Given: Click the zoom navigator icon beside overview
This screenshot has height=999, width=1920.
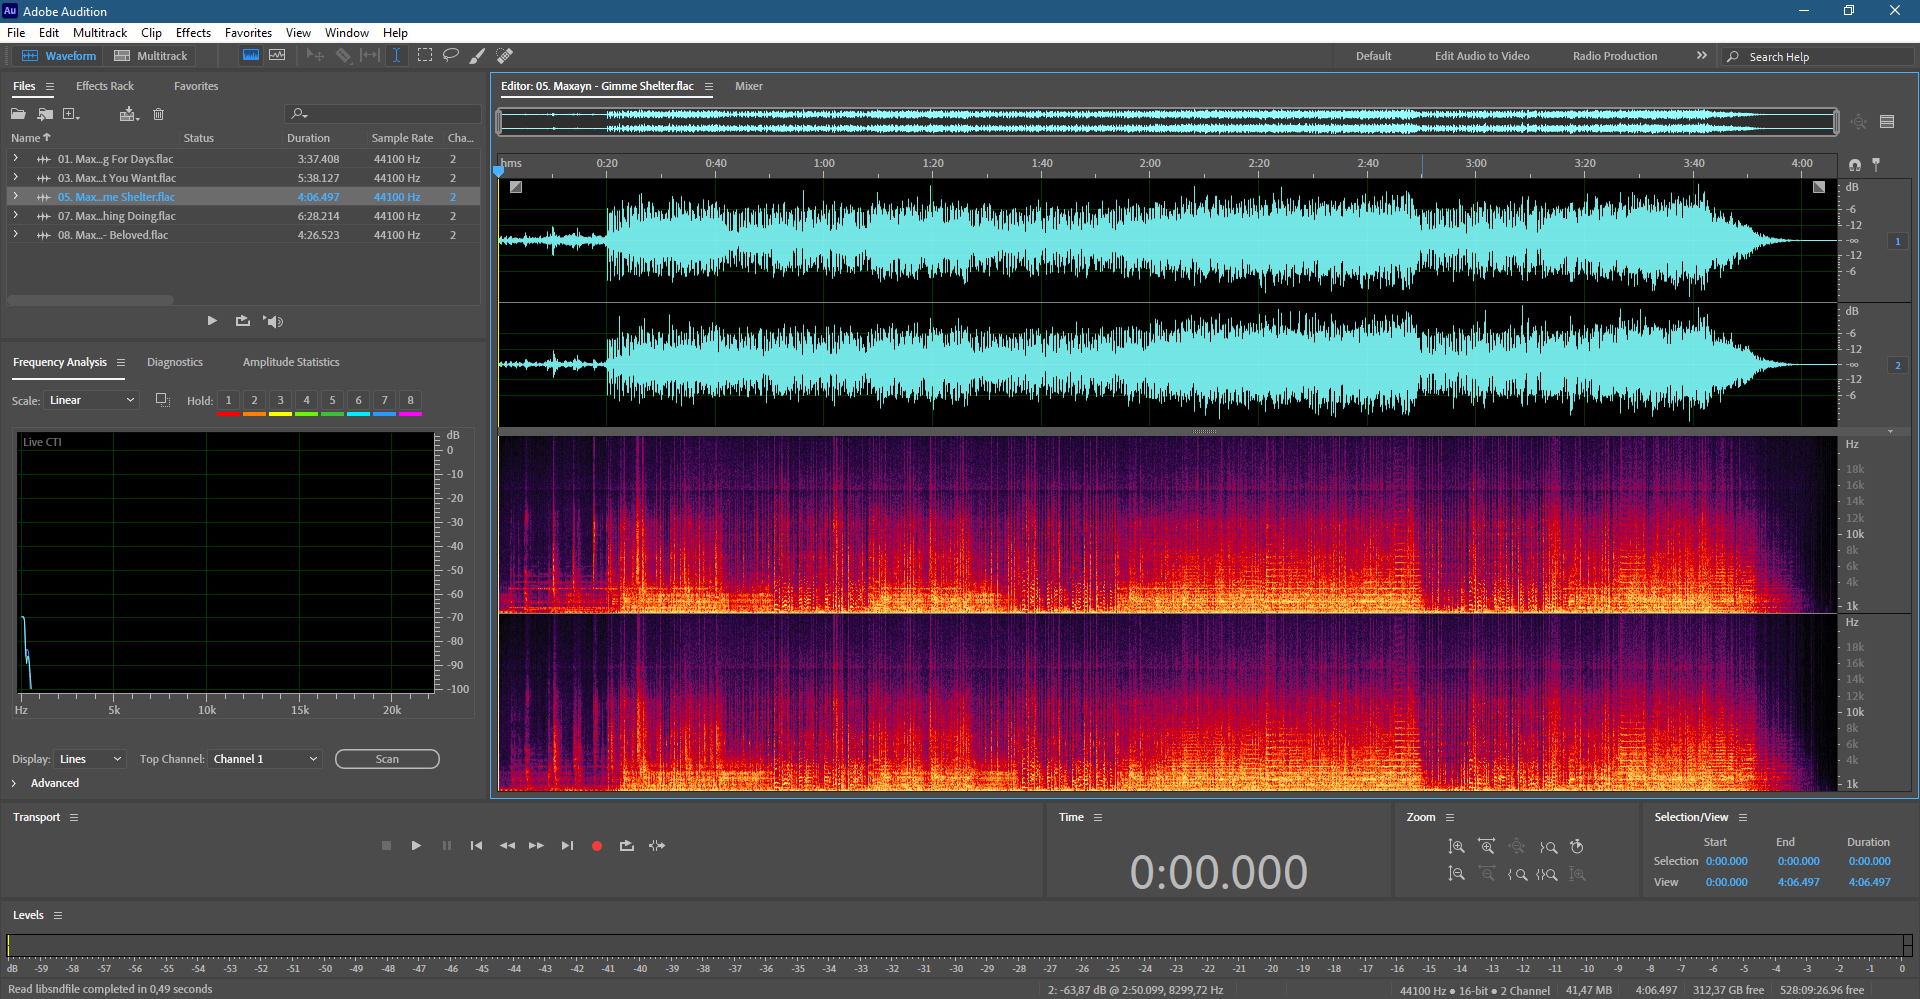Looking at the screenshot, I should click(1859, 122).
